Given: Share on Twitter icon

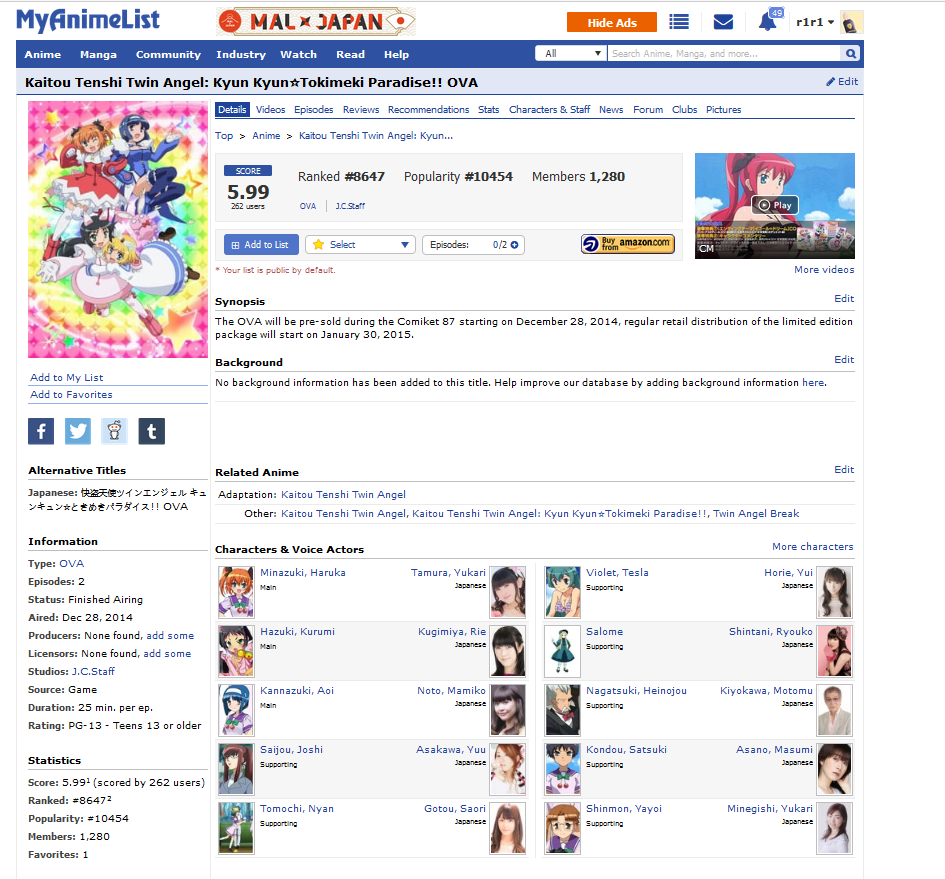Looking at the screenshot, I should (78, 431).
